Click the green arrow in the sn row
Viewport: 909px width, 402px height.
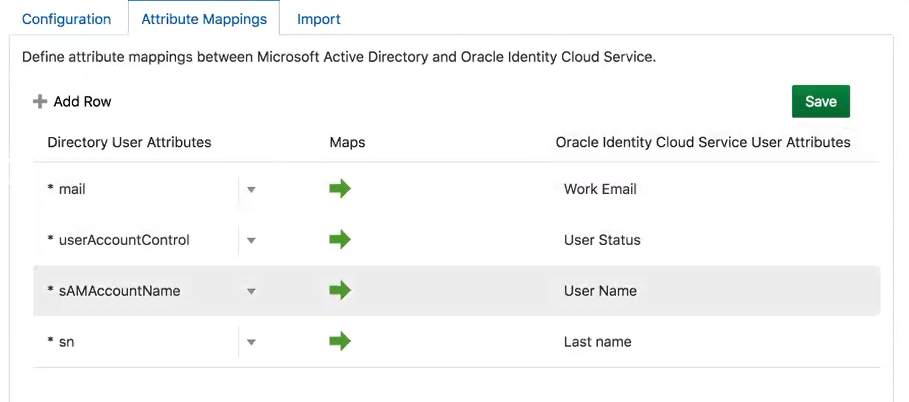tap(340, 341)
